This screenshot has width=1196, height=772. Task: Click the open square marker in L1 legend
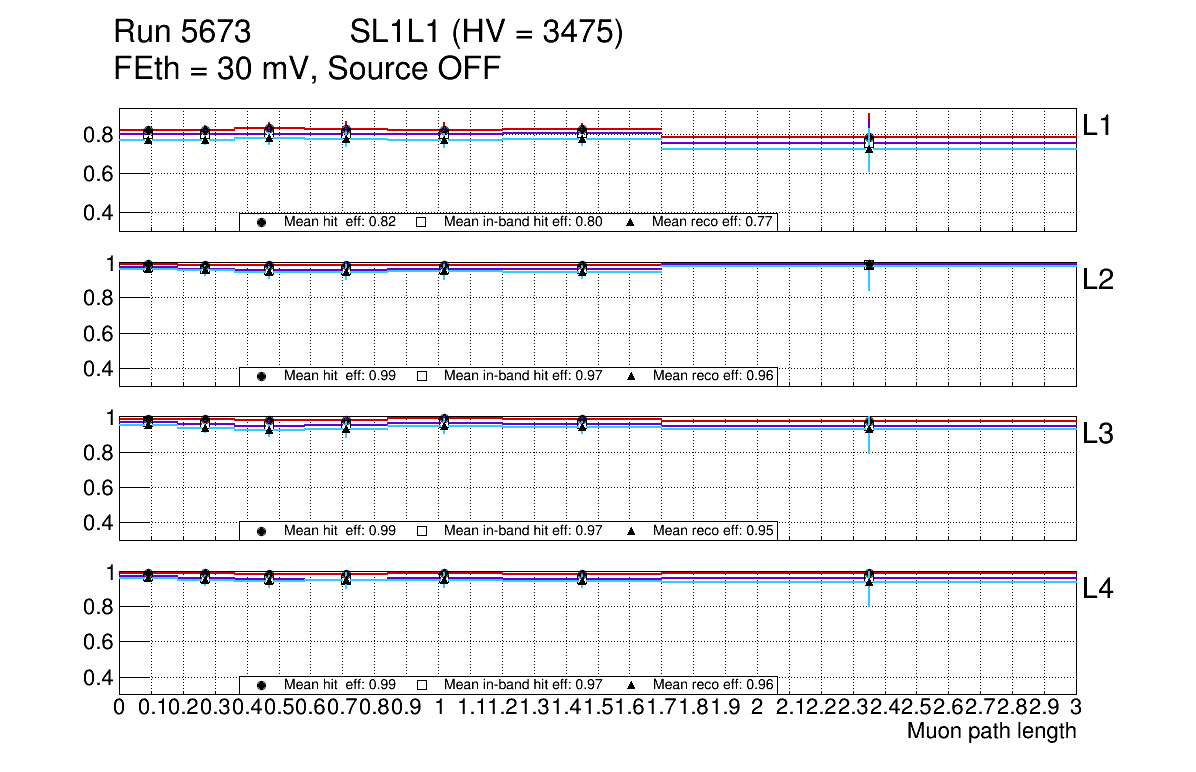click(421, 222)
